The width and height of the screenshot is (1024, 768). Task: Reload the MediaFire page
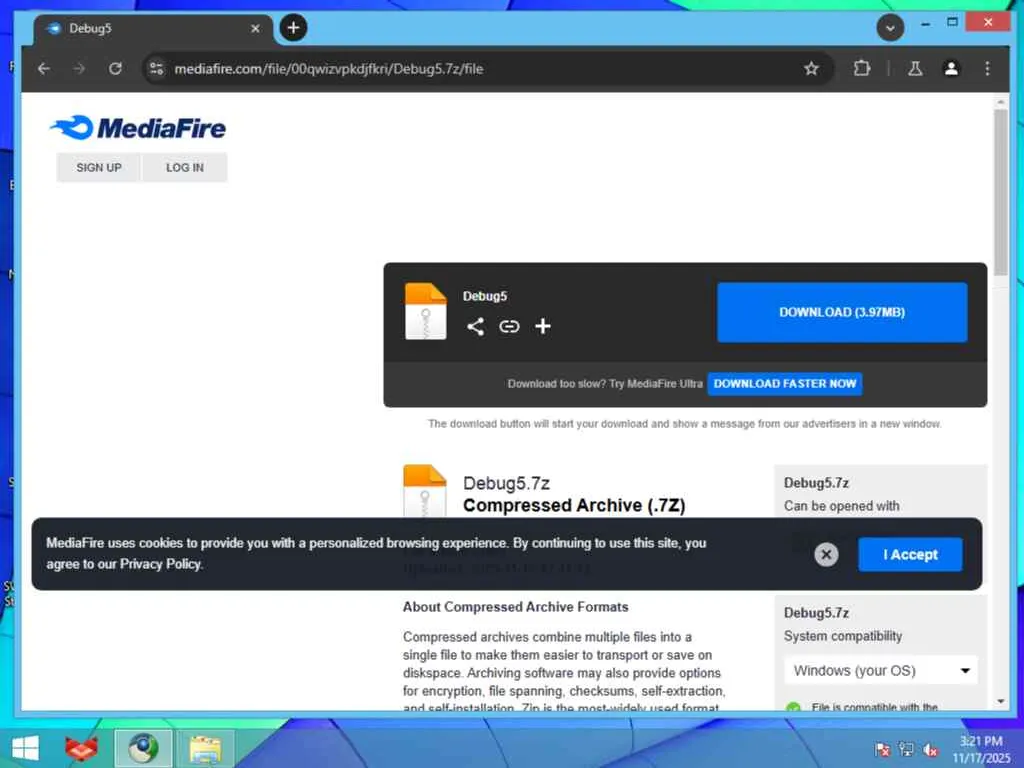[116, 69]
